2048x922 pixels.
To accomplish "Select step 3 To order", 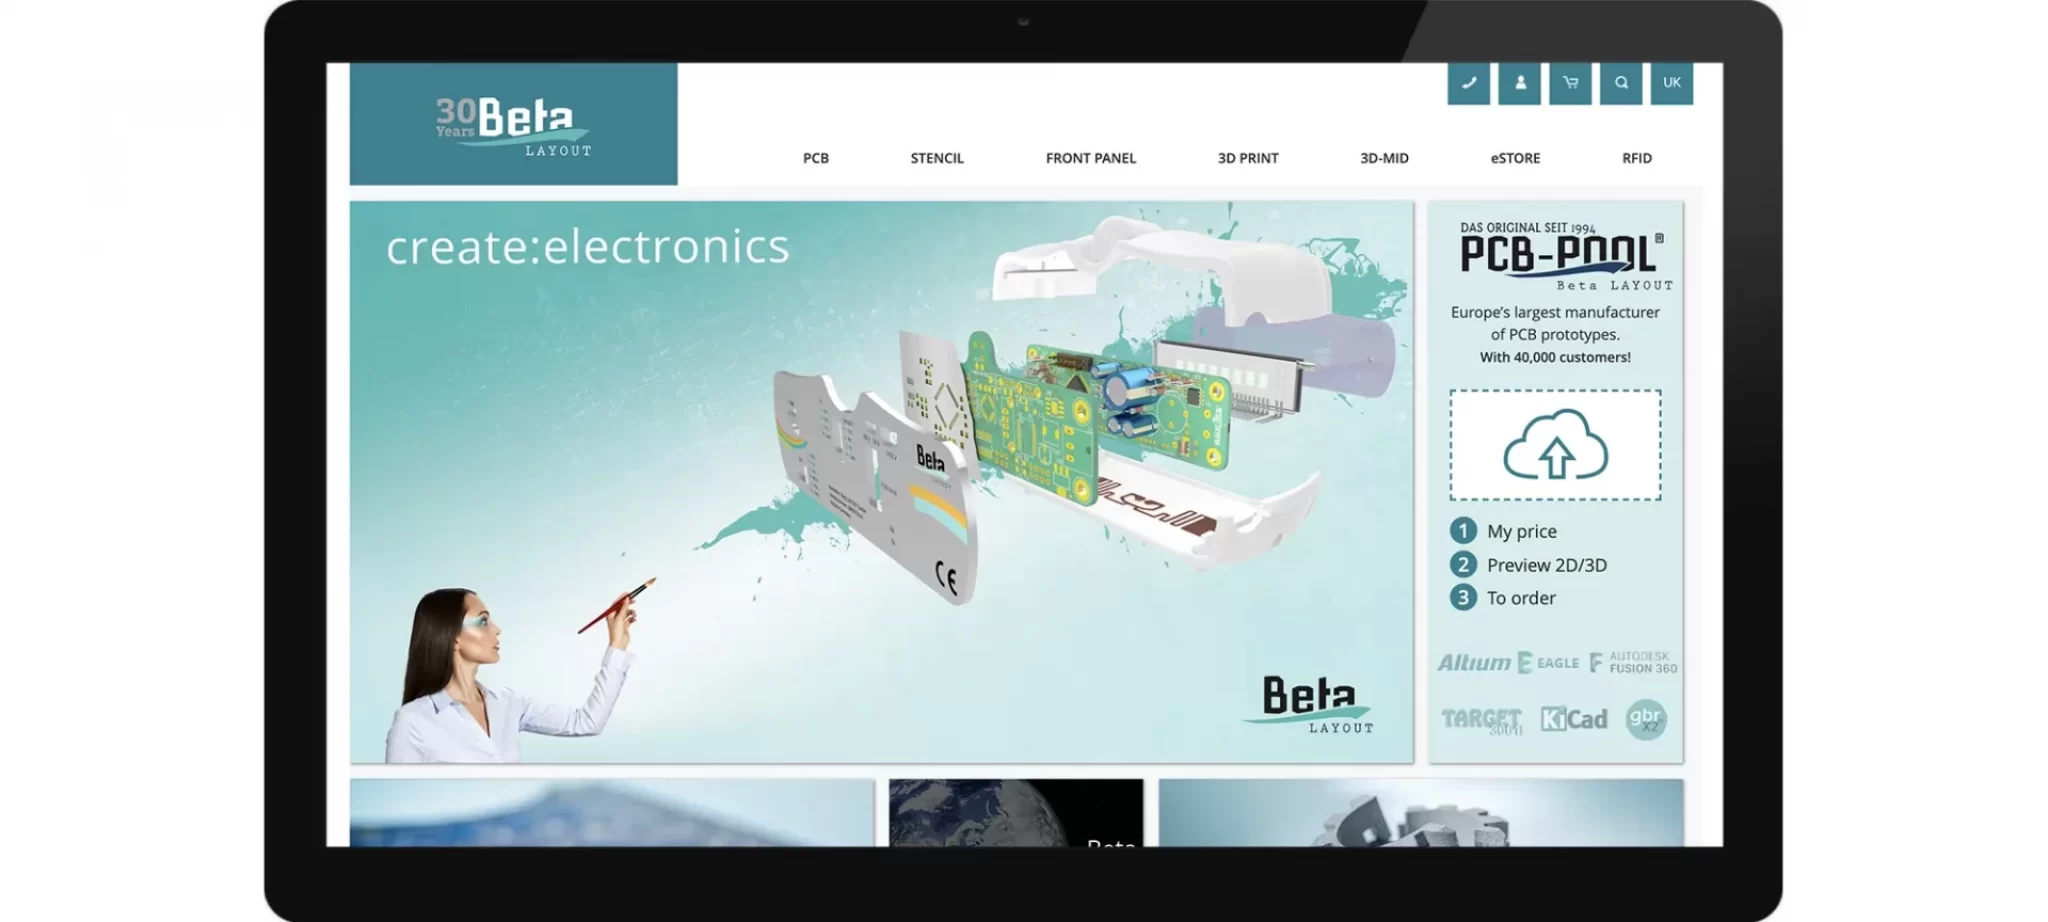I will pyautogui.click(x=1504, y=598).
